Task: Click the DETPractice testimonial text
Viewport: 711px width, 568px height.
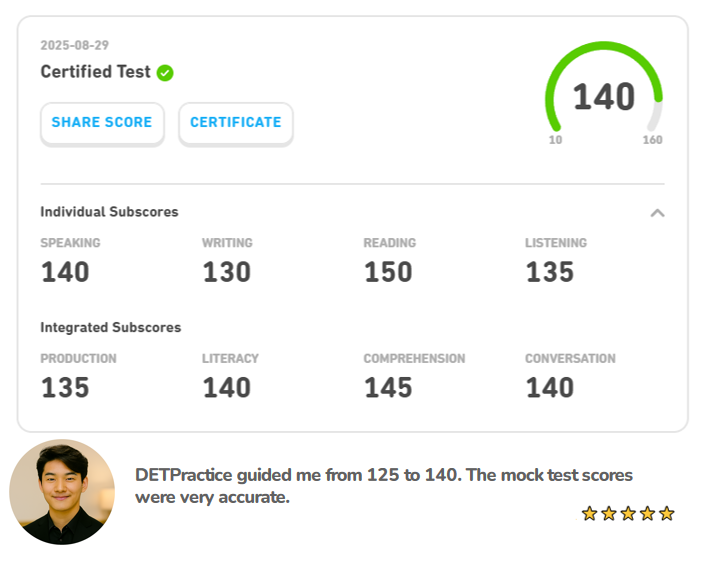Action: (384, 485)
